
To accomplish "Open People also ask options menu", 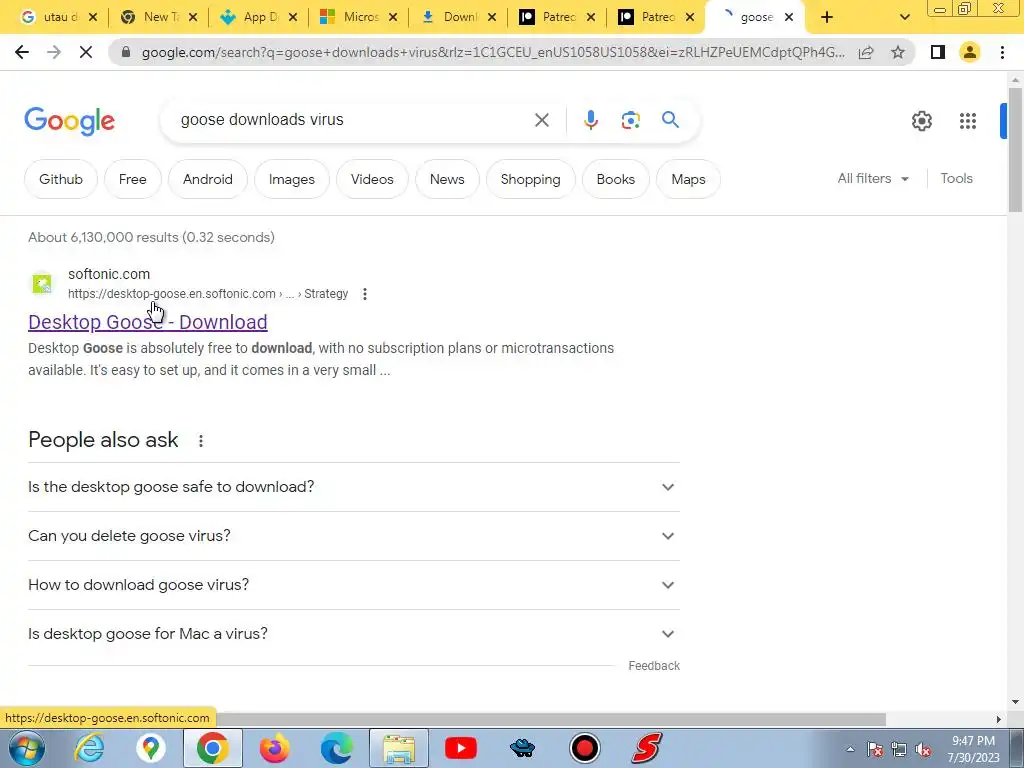I will [x=200, y=441].
